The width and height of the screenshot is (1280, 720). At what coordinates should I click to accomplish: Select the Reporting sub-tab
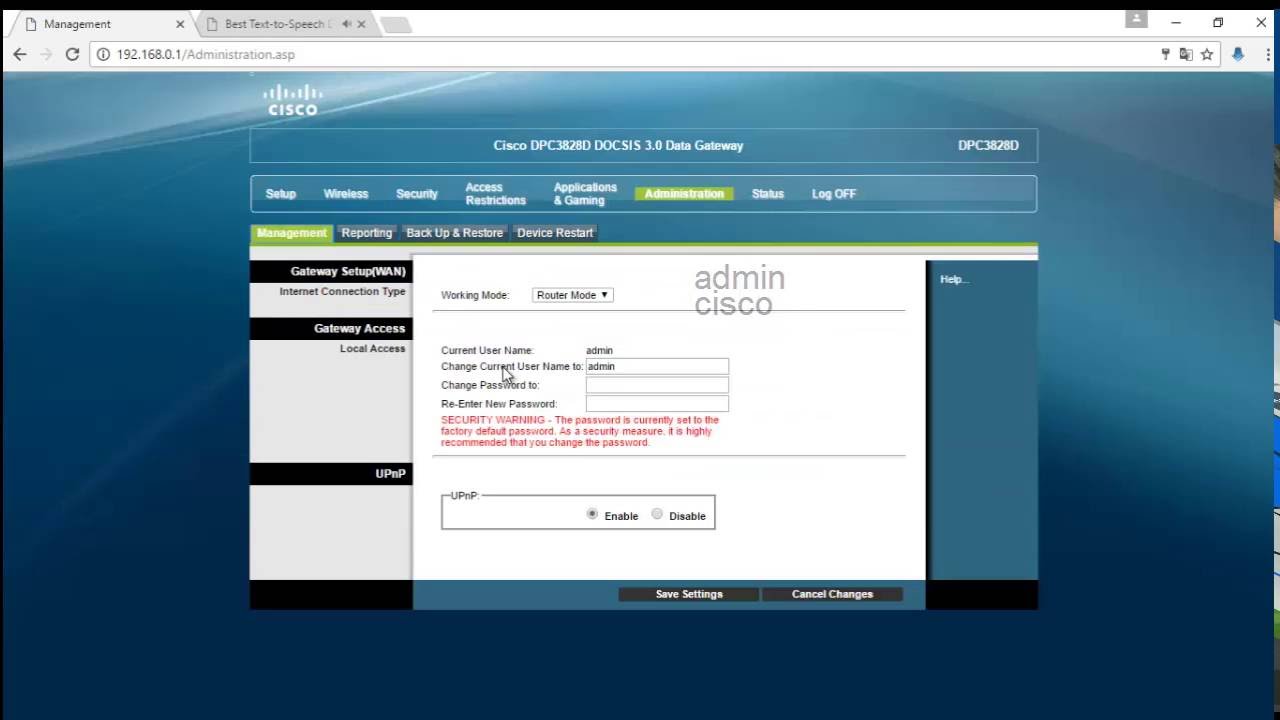367,233
